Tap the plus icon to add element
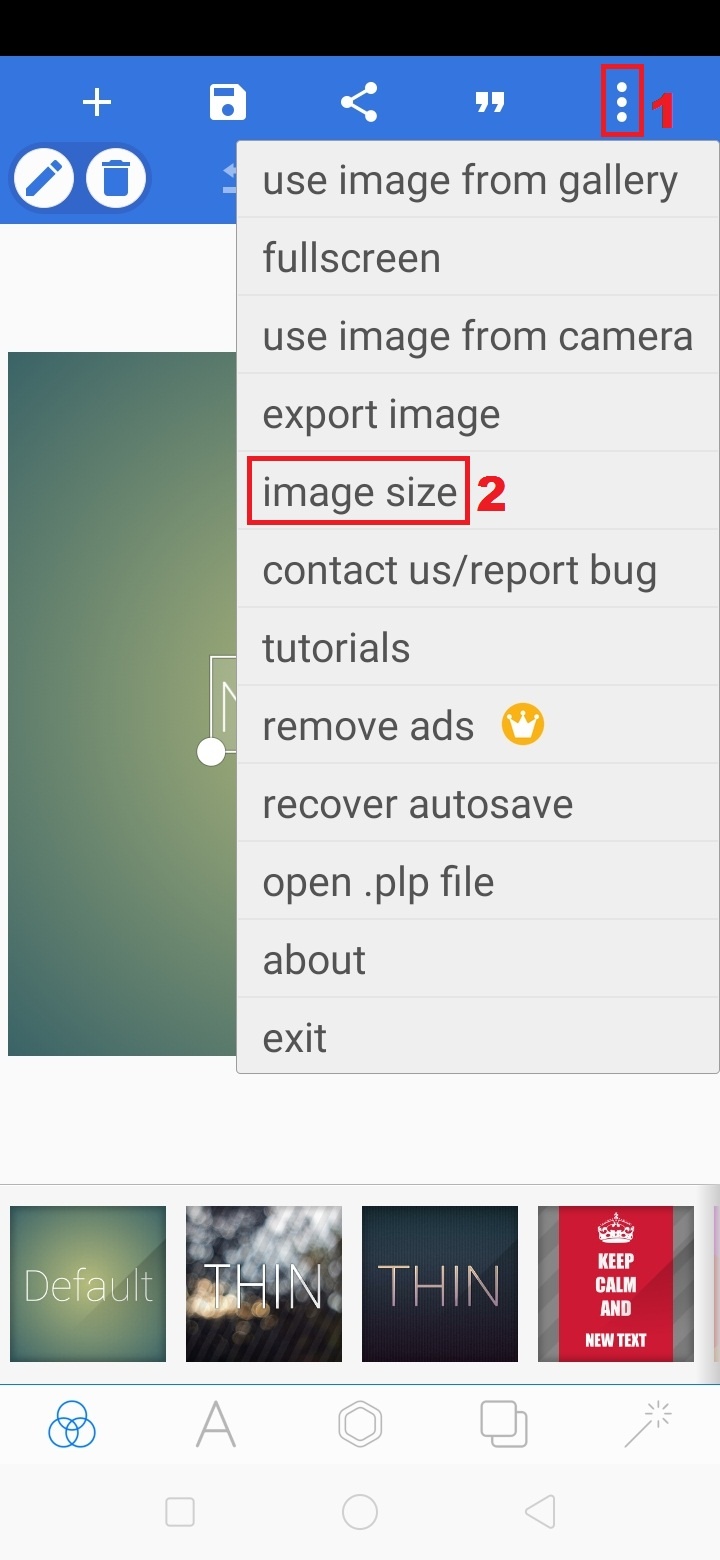 97,102
